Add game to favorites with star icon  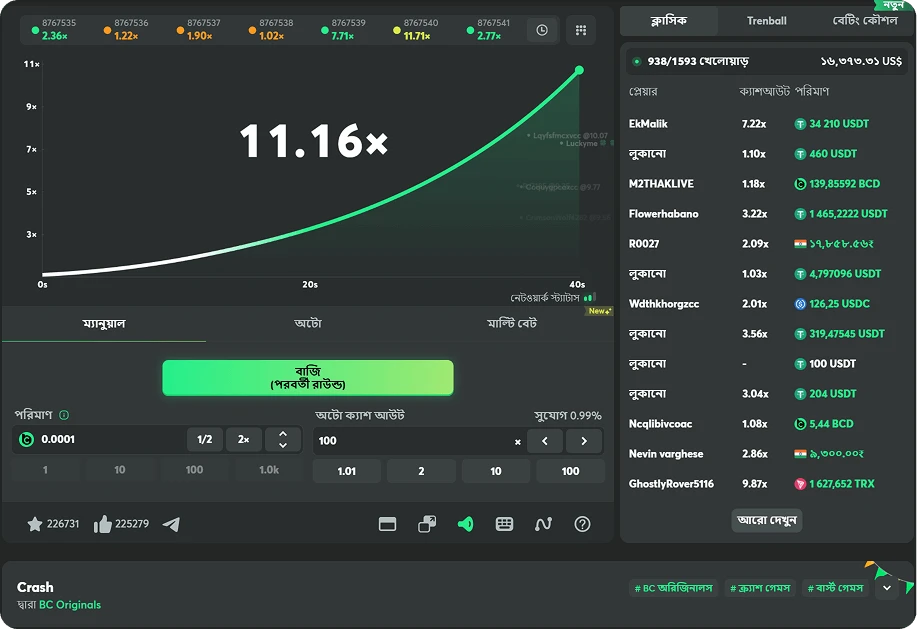(x=35, y=524)
